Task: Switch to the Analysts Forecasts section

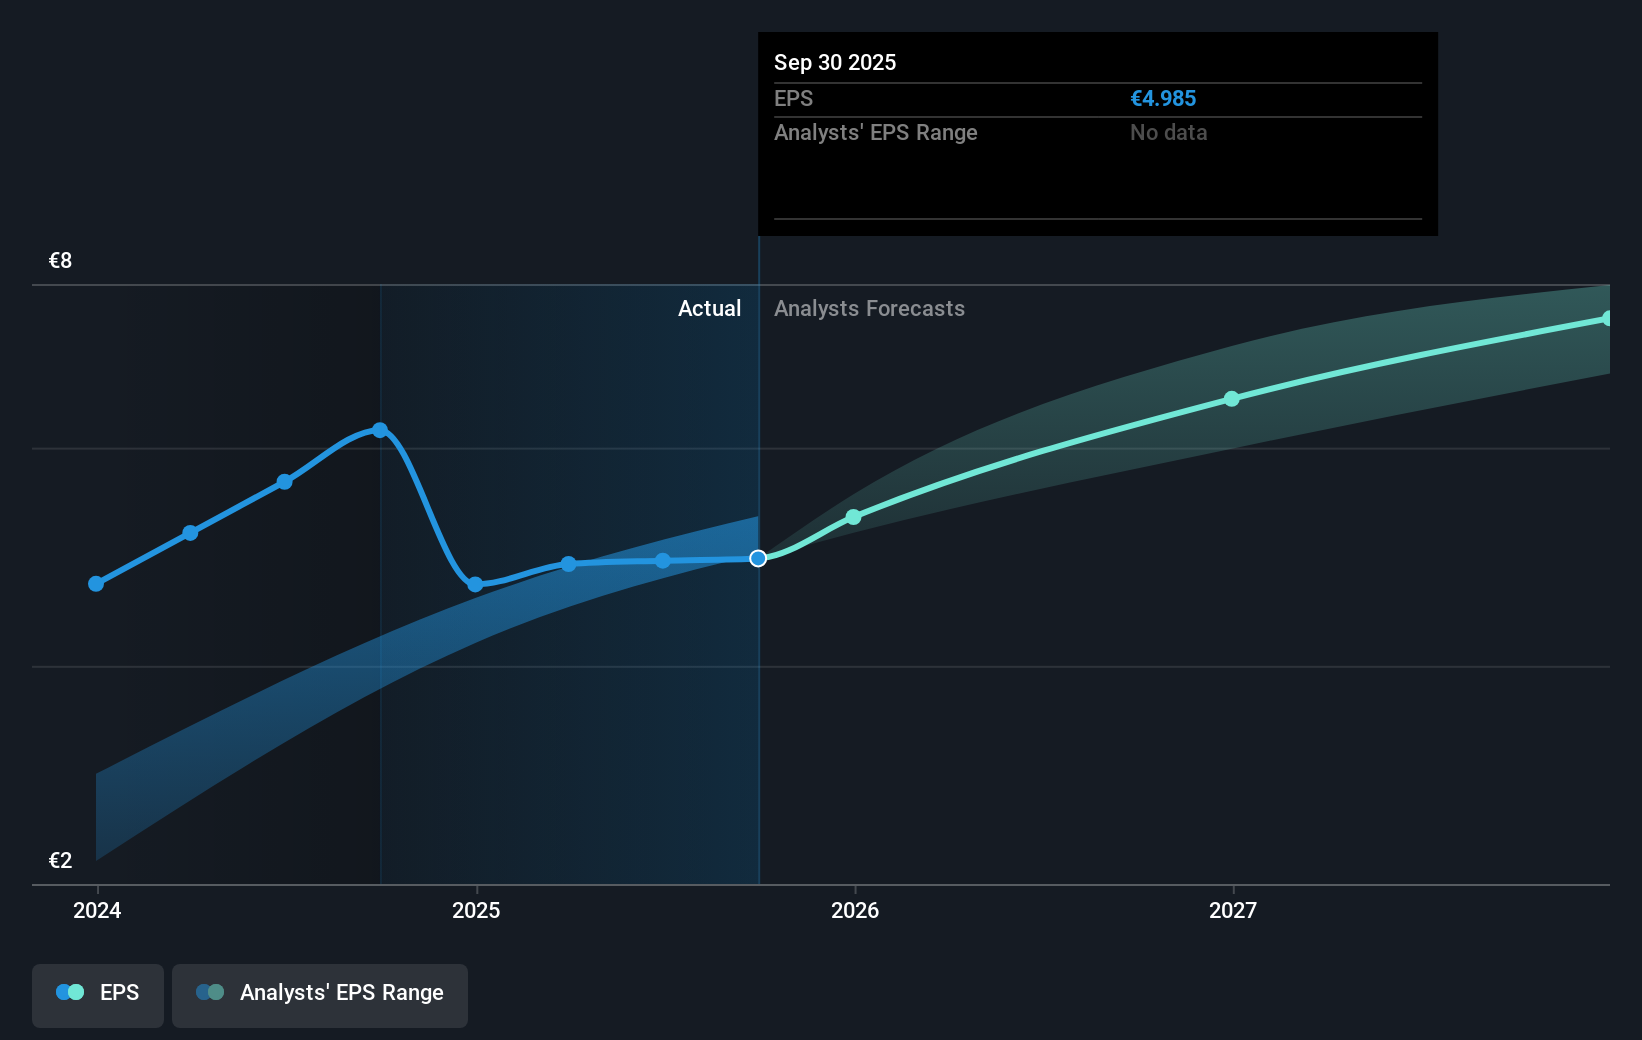Action: point(869,309)
